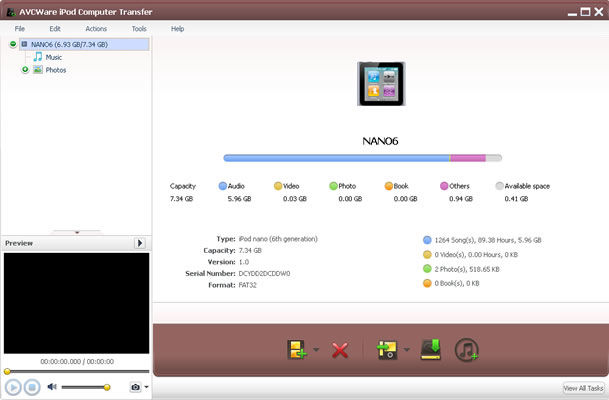Image resolution: width=609 pixels, height=400 pixels.
Task: Click the pink Others legend dot
Action: (444, 186)
